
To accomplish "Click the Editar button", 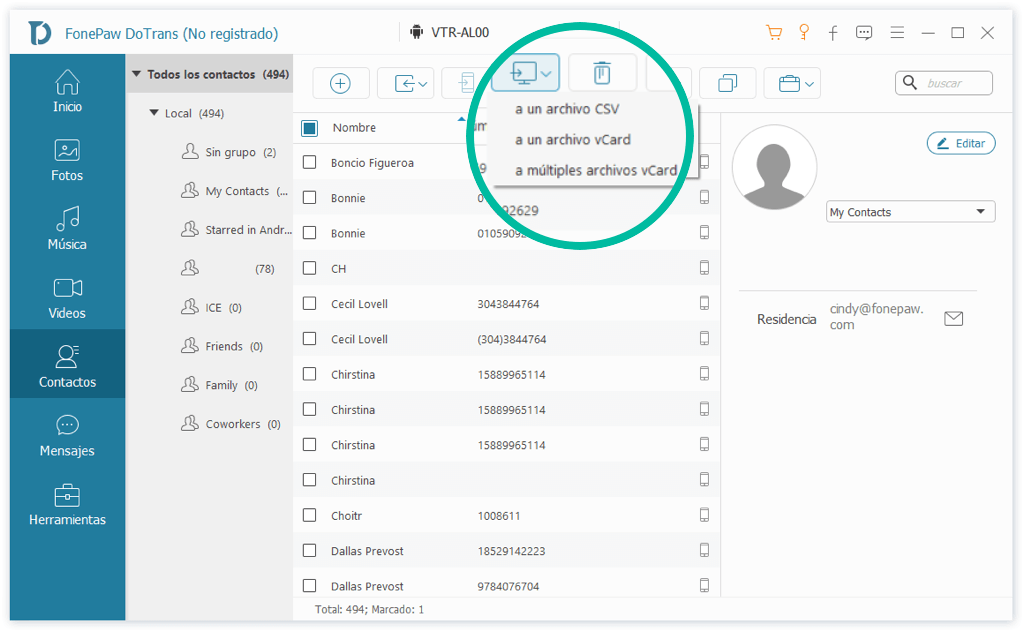I will 961,143.
